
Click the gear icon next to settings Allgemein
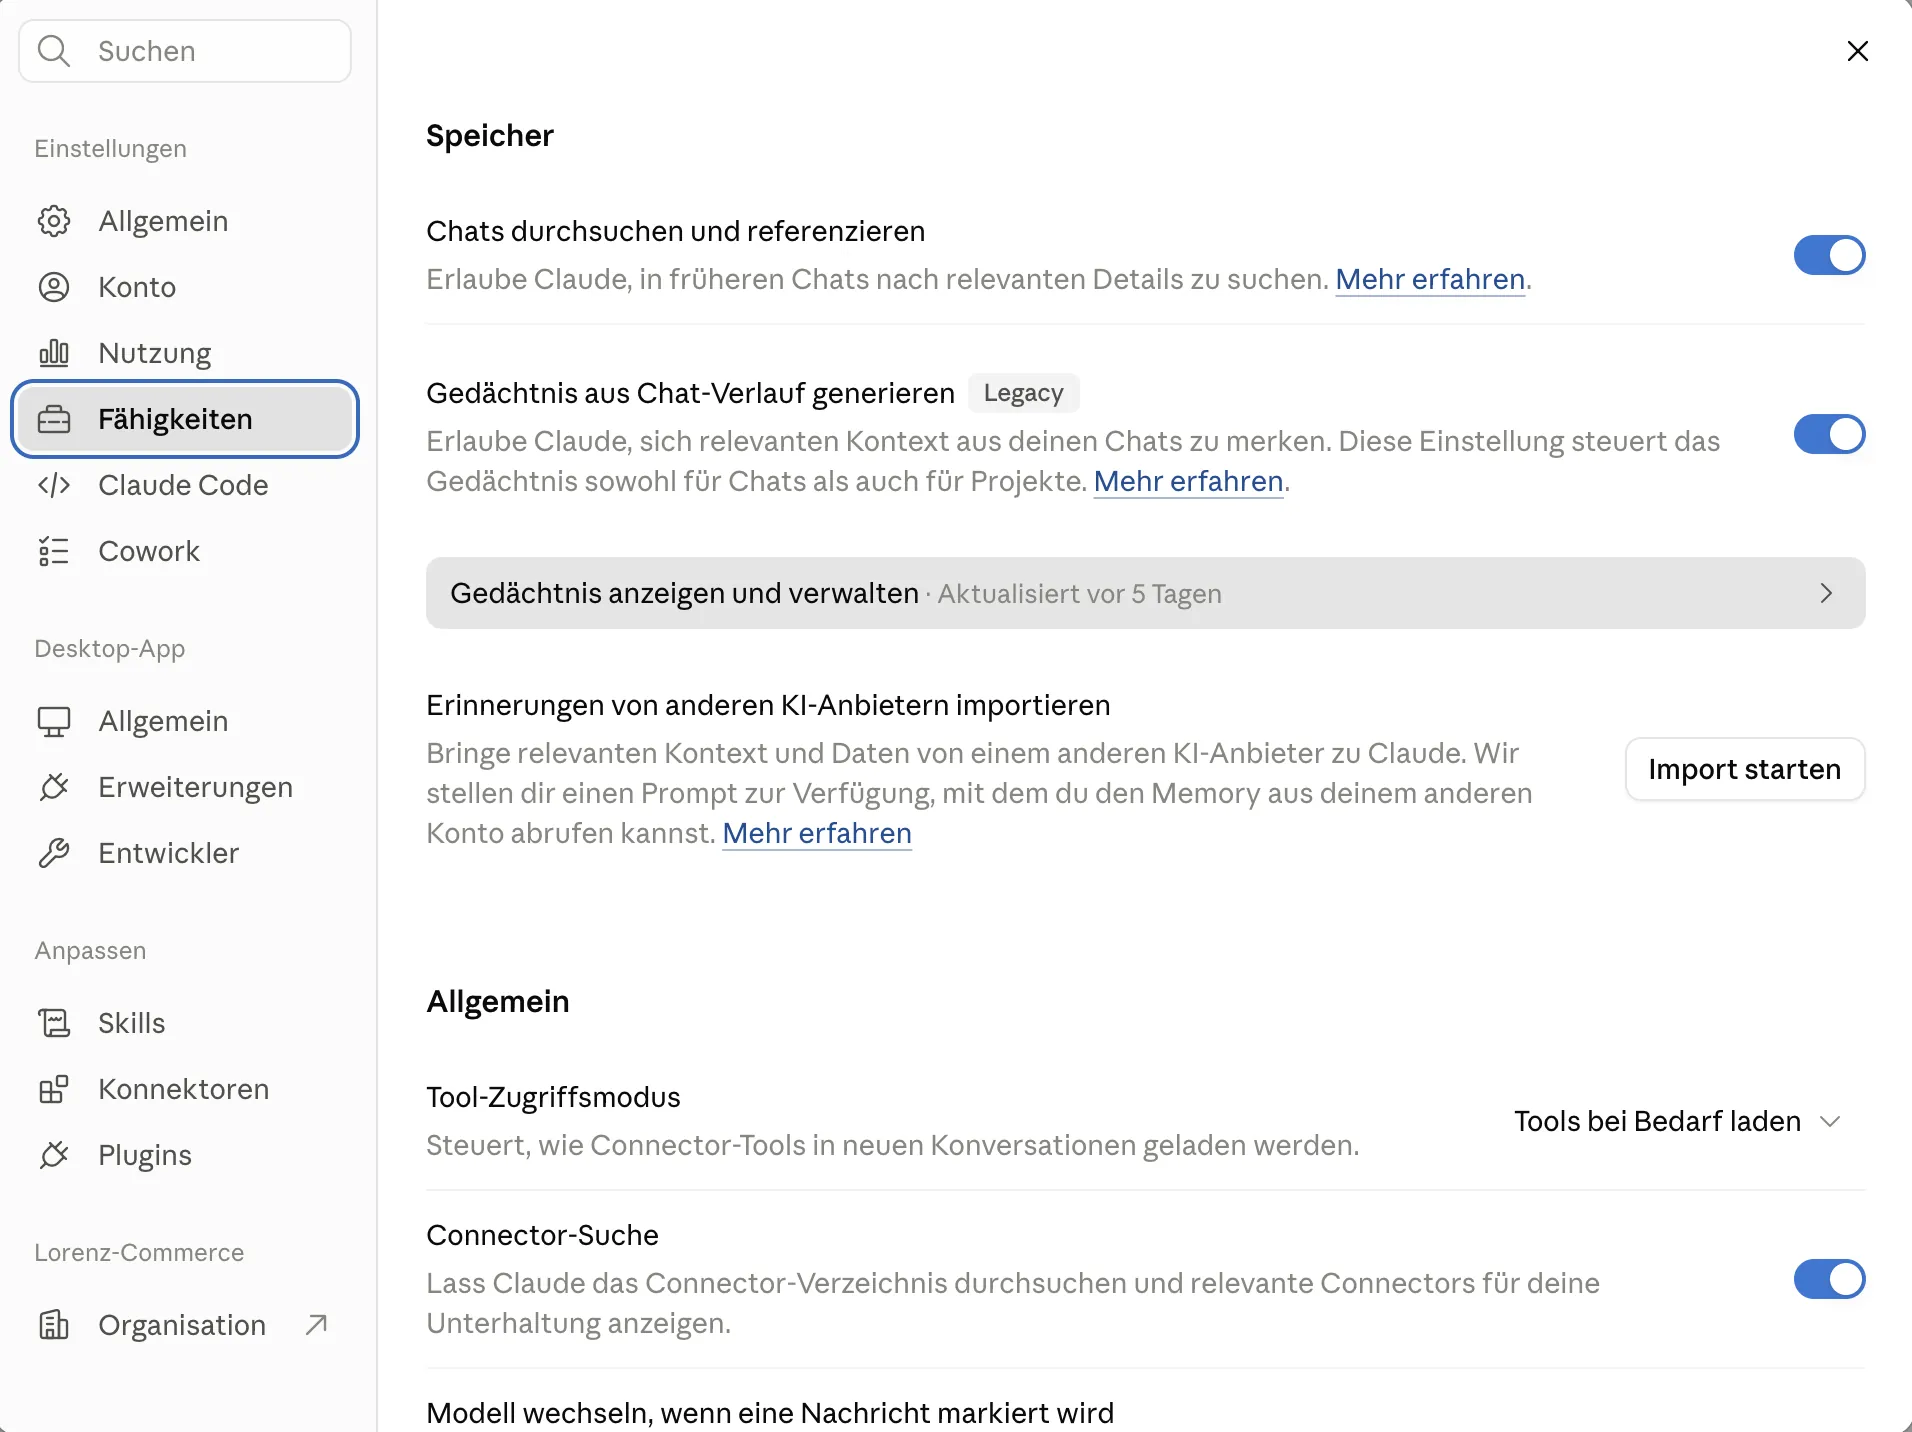point(54,221)
